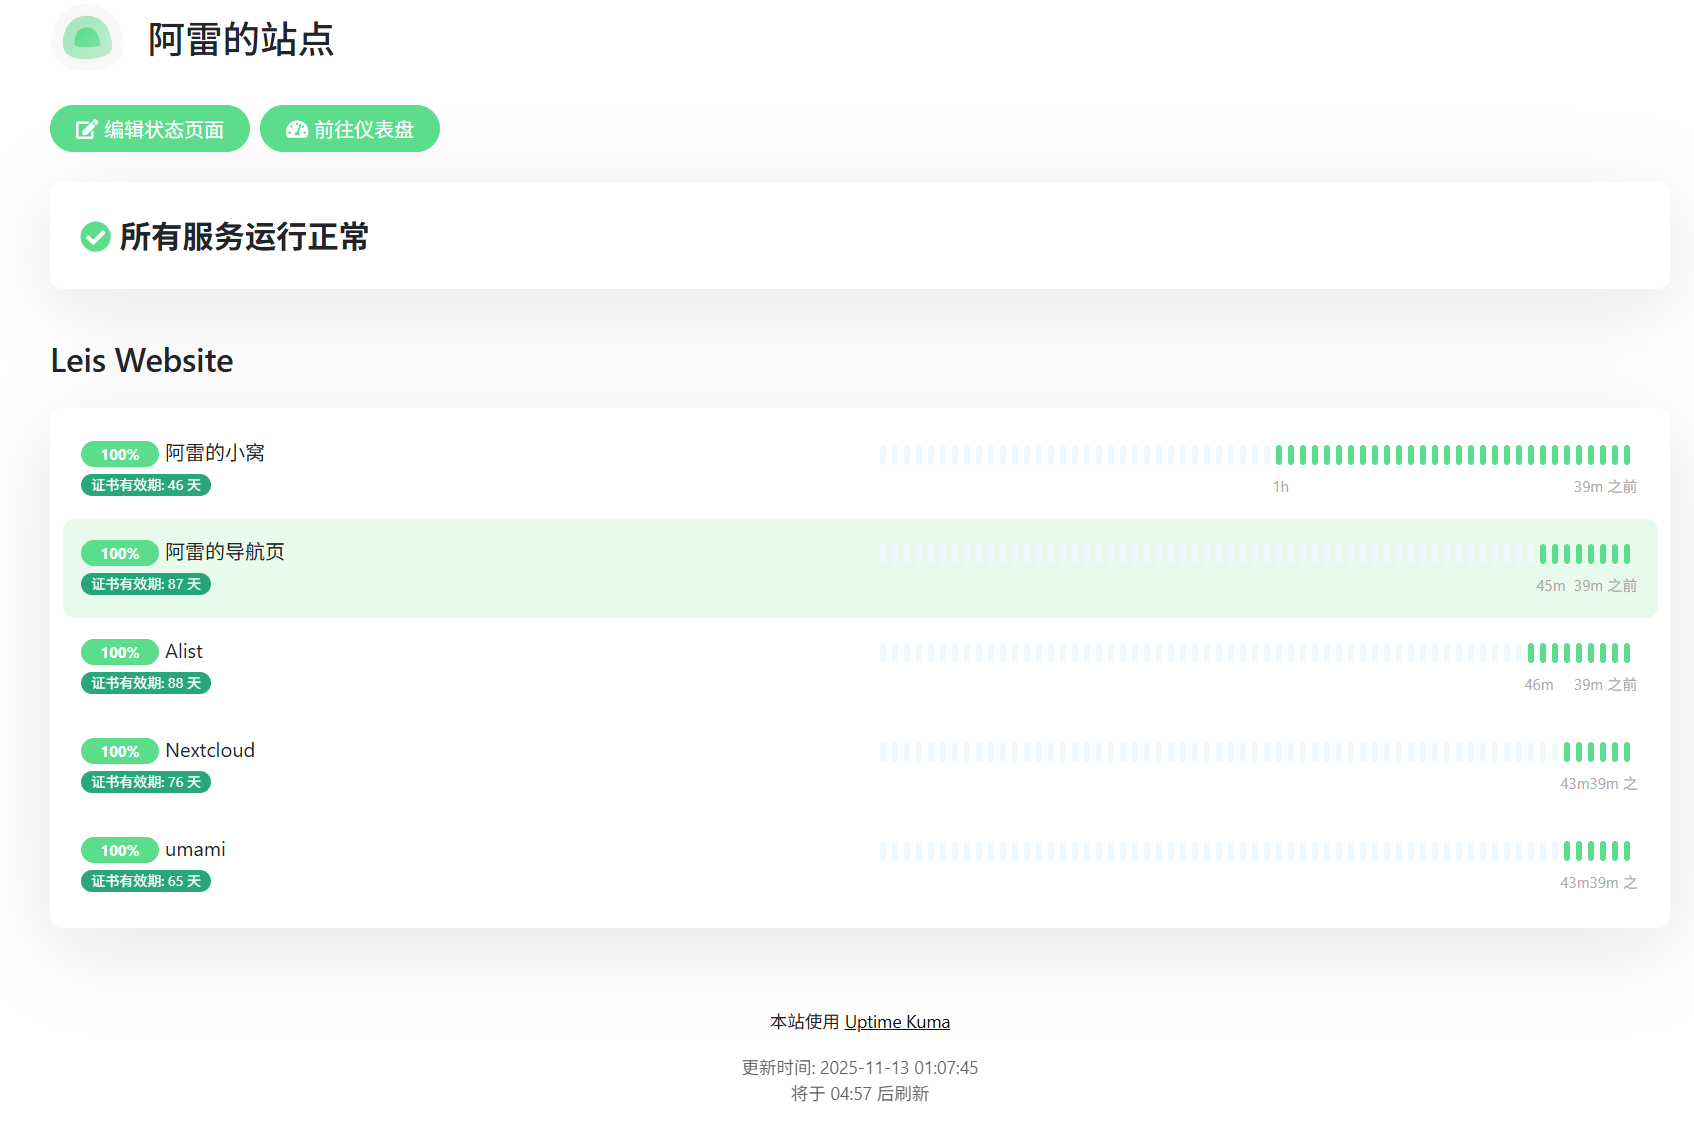Click the 100% badge for 阿雷的导航页

(120, 553)
